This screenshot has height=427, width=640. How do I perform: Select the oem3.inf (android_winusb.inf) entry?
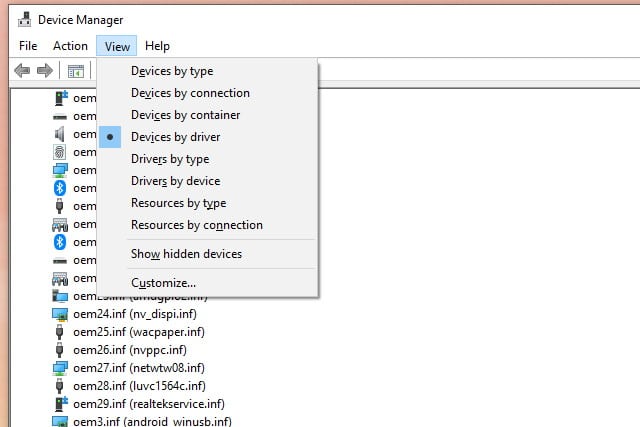coord(152,421)
